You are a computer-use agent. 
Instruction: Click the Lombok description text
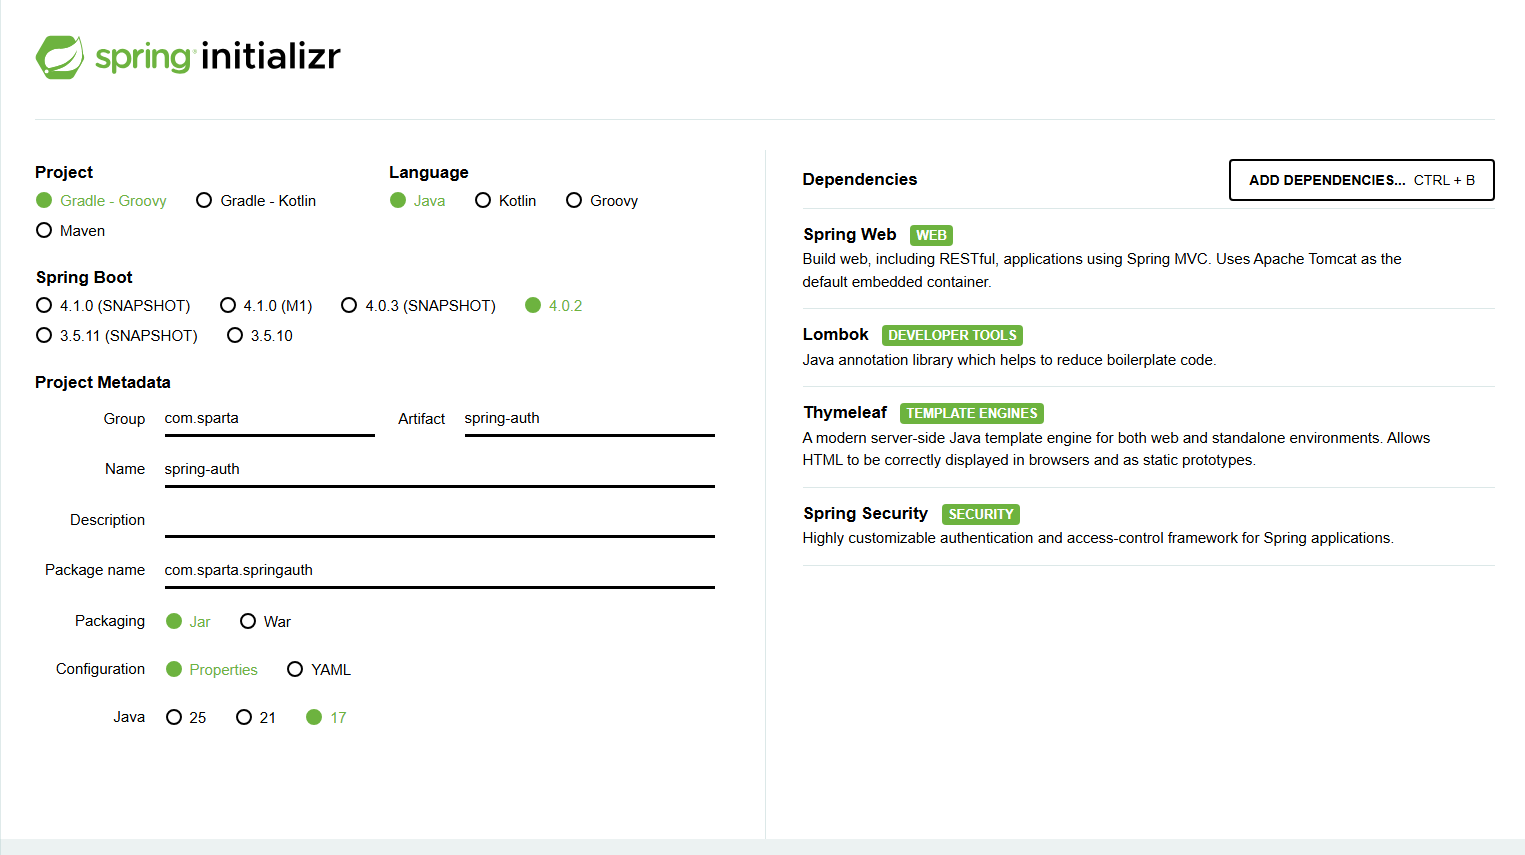pos(1009,360)
